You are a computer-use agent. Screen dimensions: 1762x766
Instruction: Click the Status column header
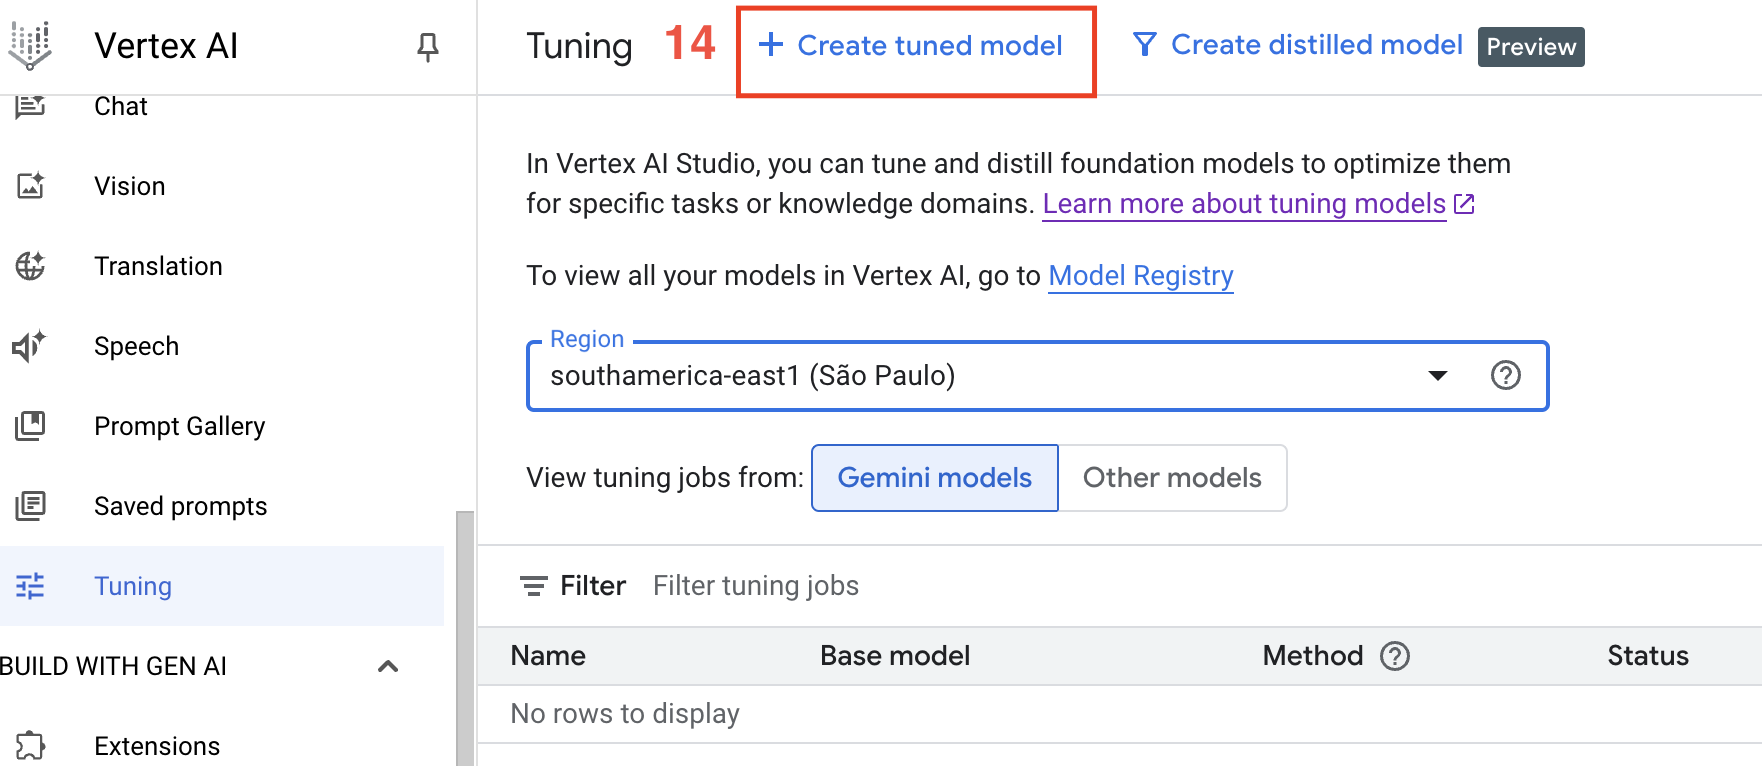coord(1648,656)
